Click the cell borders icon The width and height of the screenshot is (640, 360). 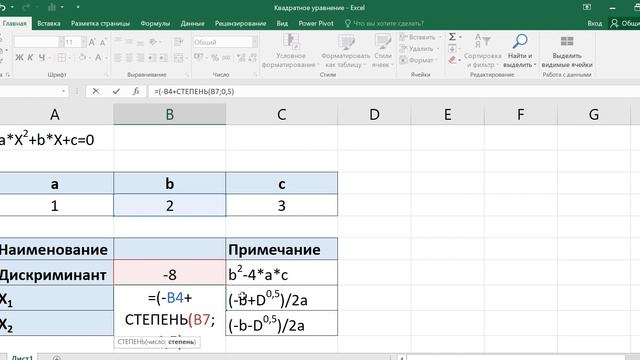61,58
